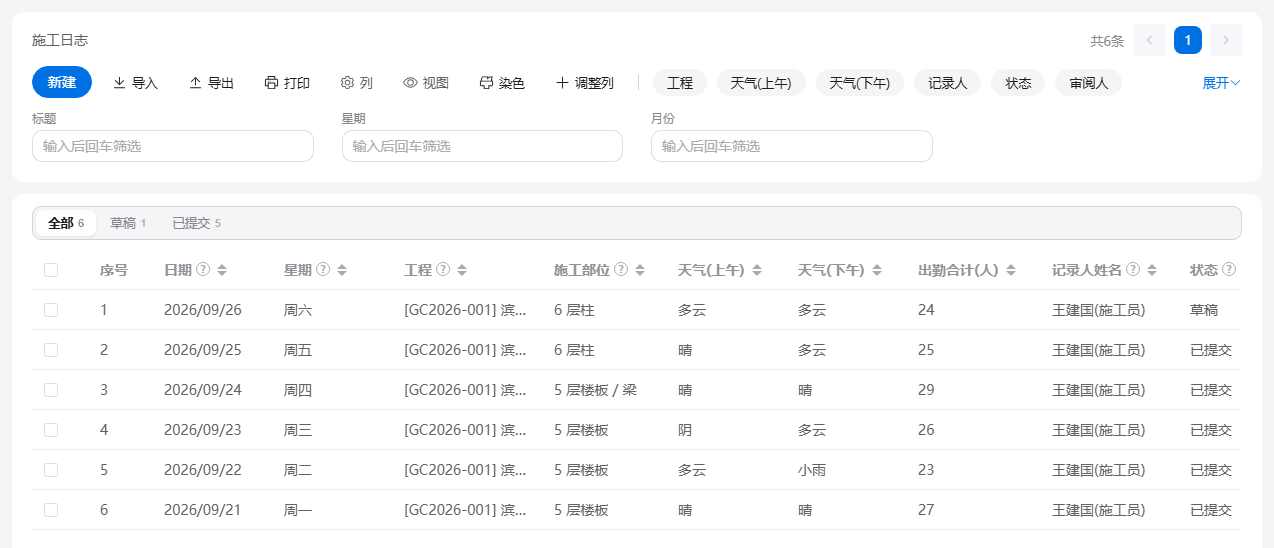1274x548 pixels.
Task: Check the row for 2026/09/22
Action: (x=51, y=470)
